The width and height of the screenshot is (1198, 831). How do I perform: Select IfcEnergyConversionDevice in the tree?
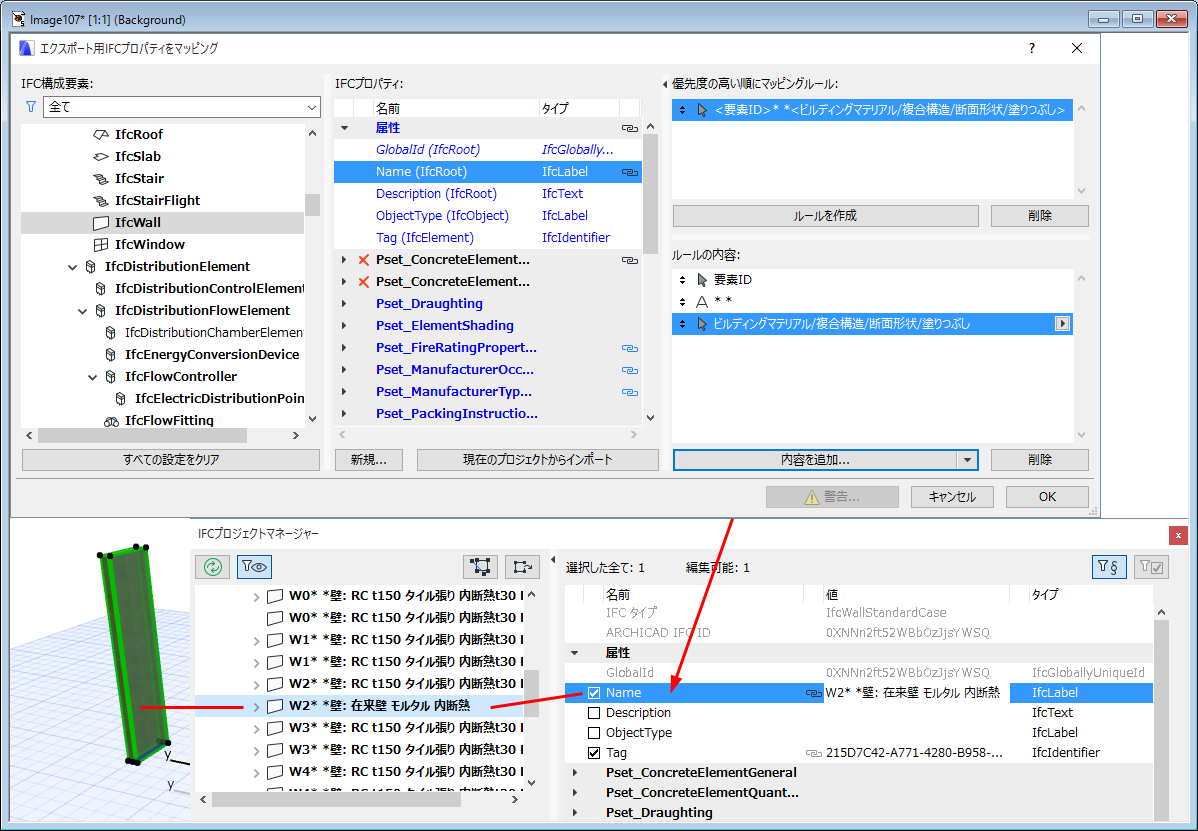pos(212,355)
